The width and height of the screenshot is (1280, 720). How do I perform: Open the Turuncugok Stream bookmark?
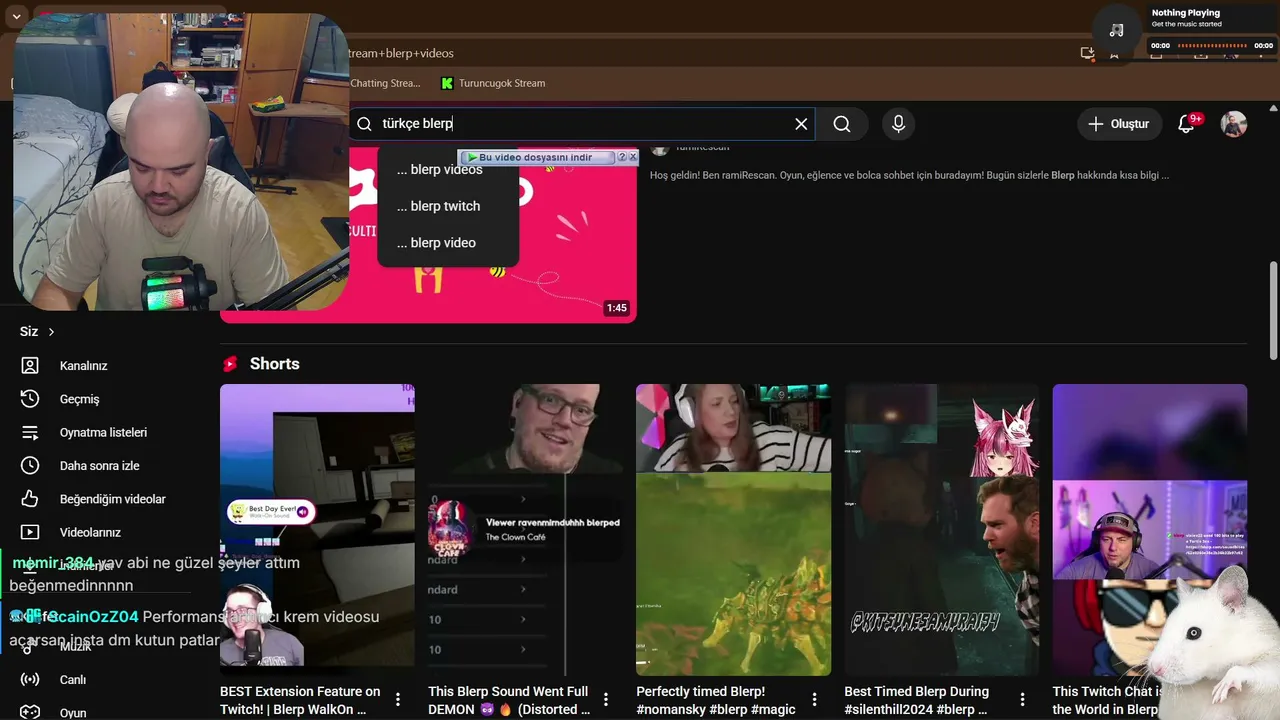click(x=493, y=83)
